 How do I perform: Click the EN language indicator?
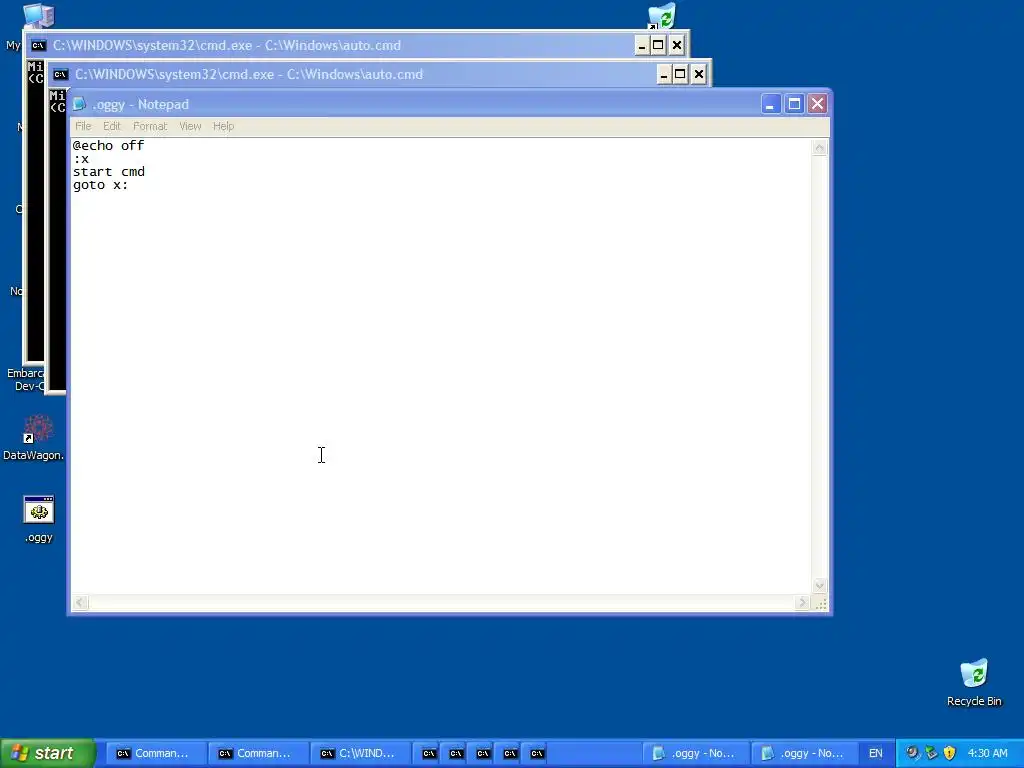876,753
